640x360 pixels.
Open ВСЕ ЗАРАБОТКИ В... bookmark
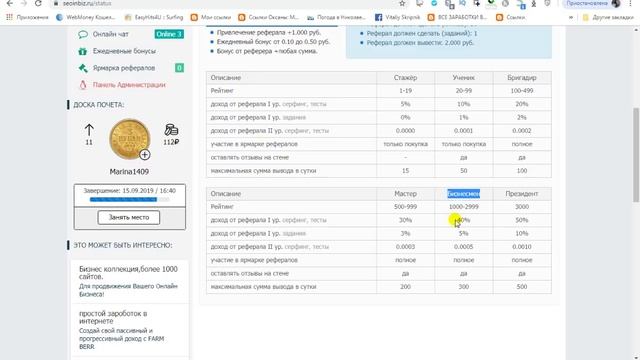[x=457, y=17]
